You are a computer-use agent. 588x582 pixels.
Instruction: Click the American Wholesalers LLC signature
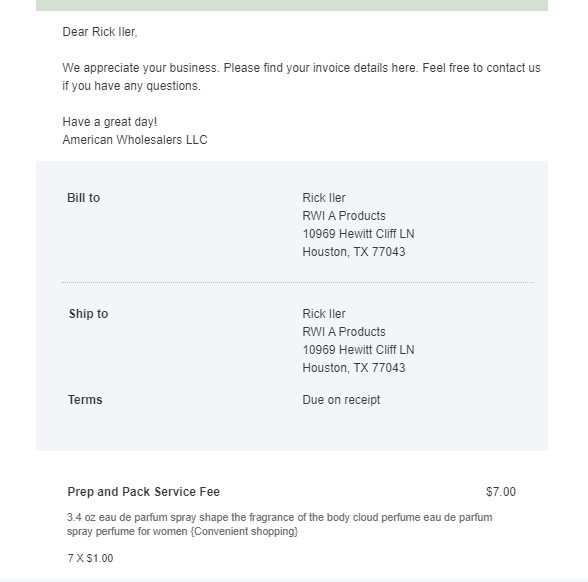135,140
